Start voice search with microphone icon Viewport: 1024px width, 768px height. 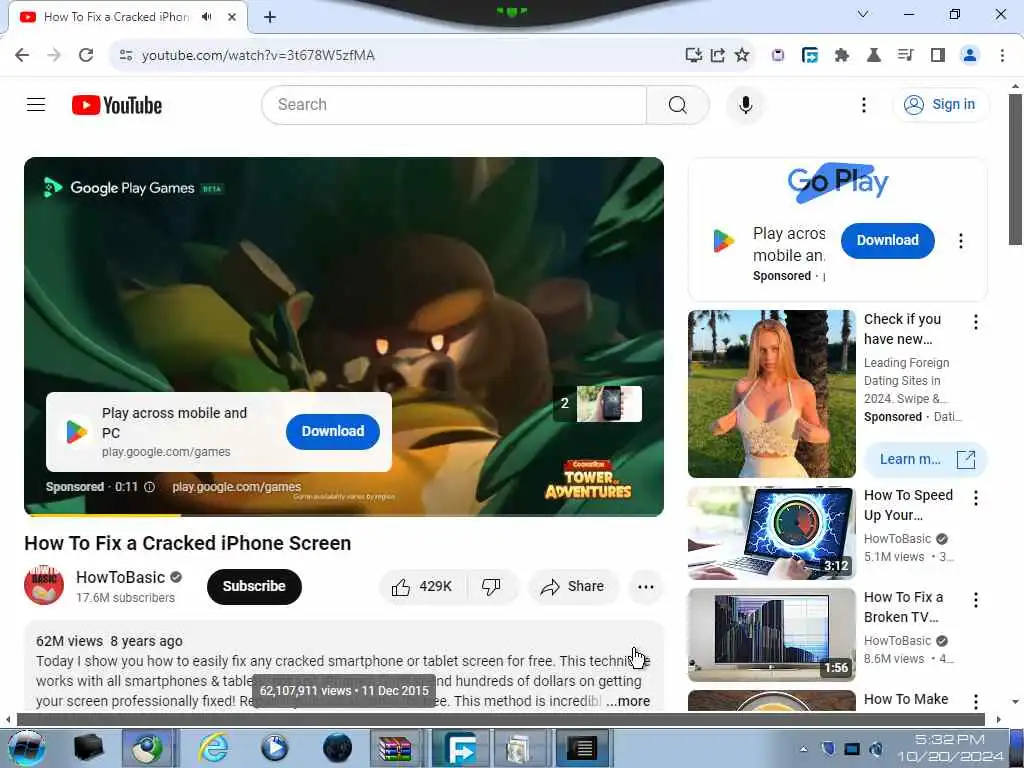745,104
